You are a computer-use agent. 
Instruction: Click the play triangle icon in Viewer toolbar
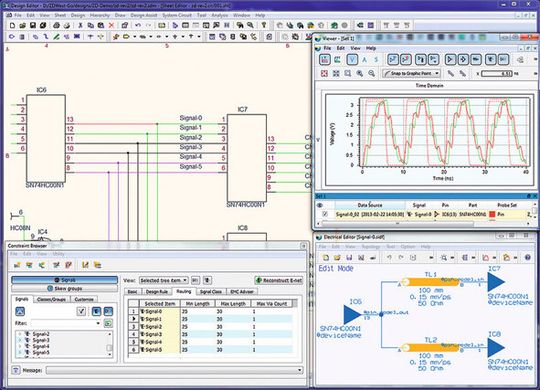[449, 59]
